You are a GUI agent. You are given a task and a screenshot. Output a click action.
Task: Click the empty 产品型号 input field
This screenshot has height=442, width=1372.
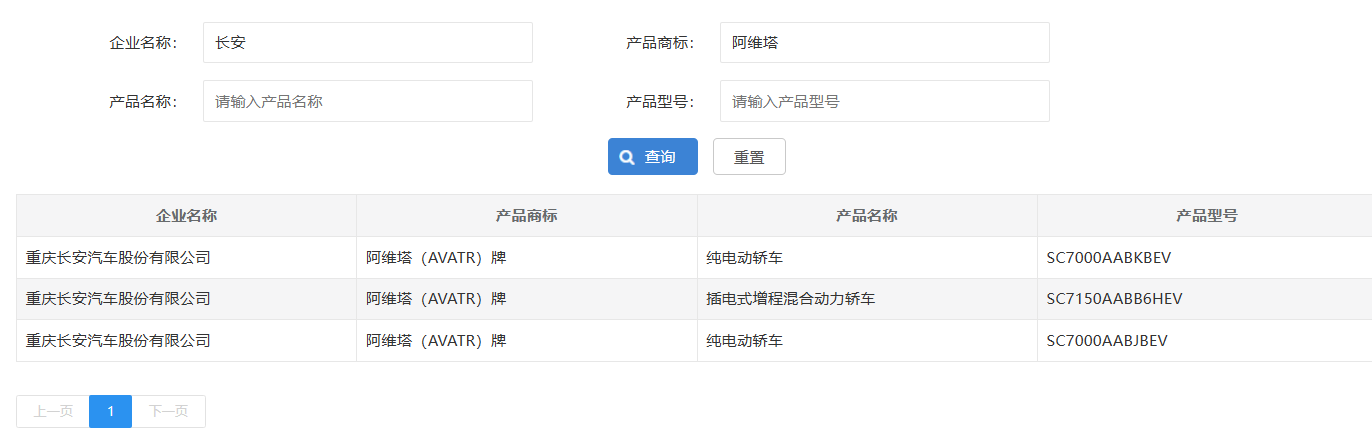(884, 101)
